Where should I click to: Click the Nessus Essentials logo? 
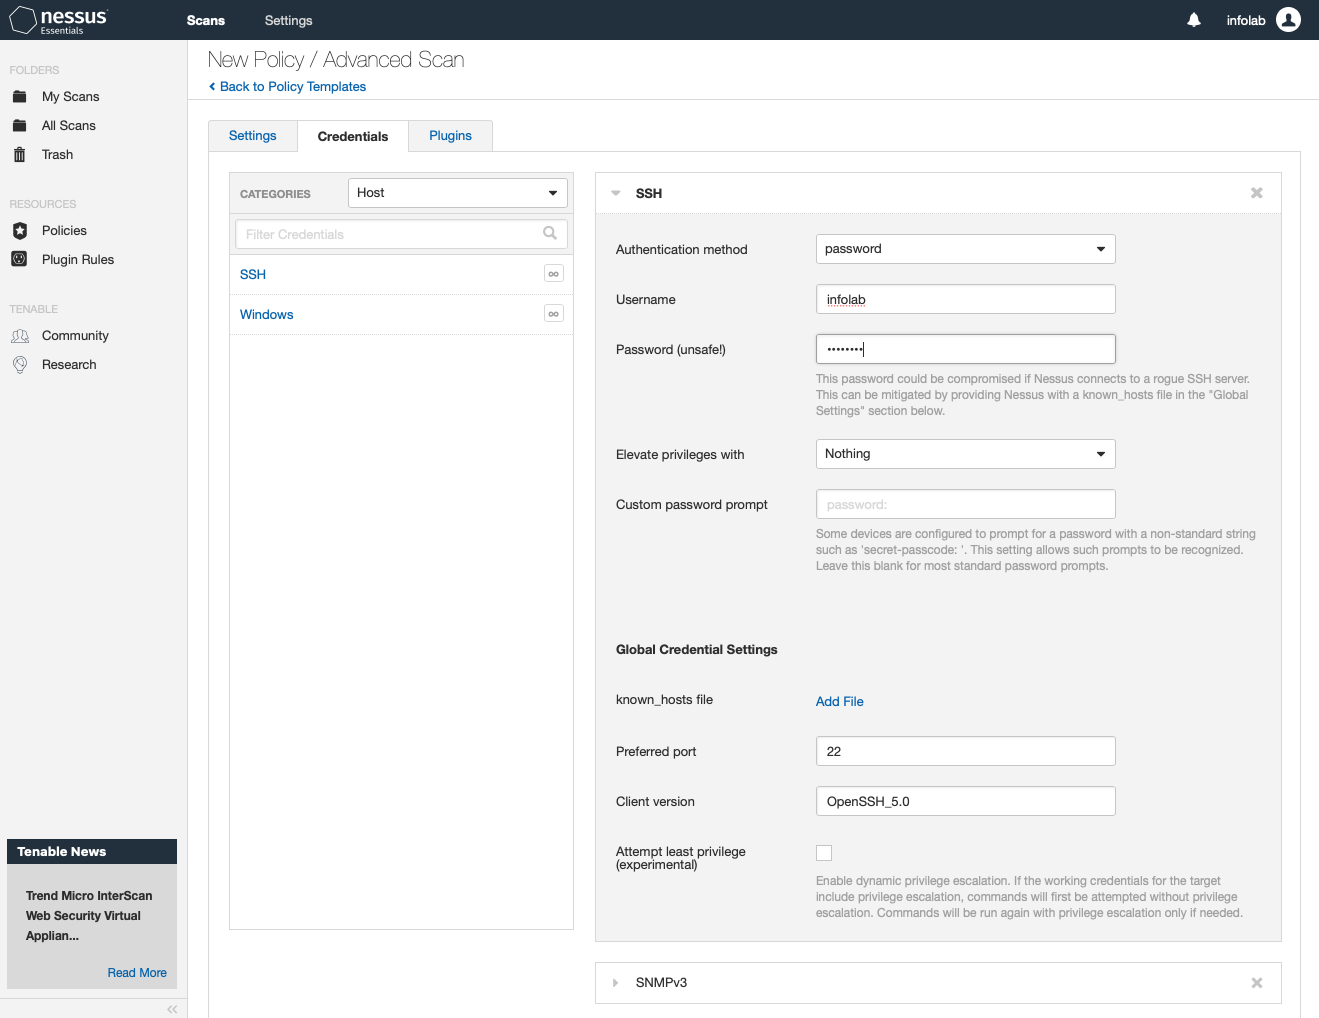click(58, 20)
